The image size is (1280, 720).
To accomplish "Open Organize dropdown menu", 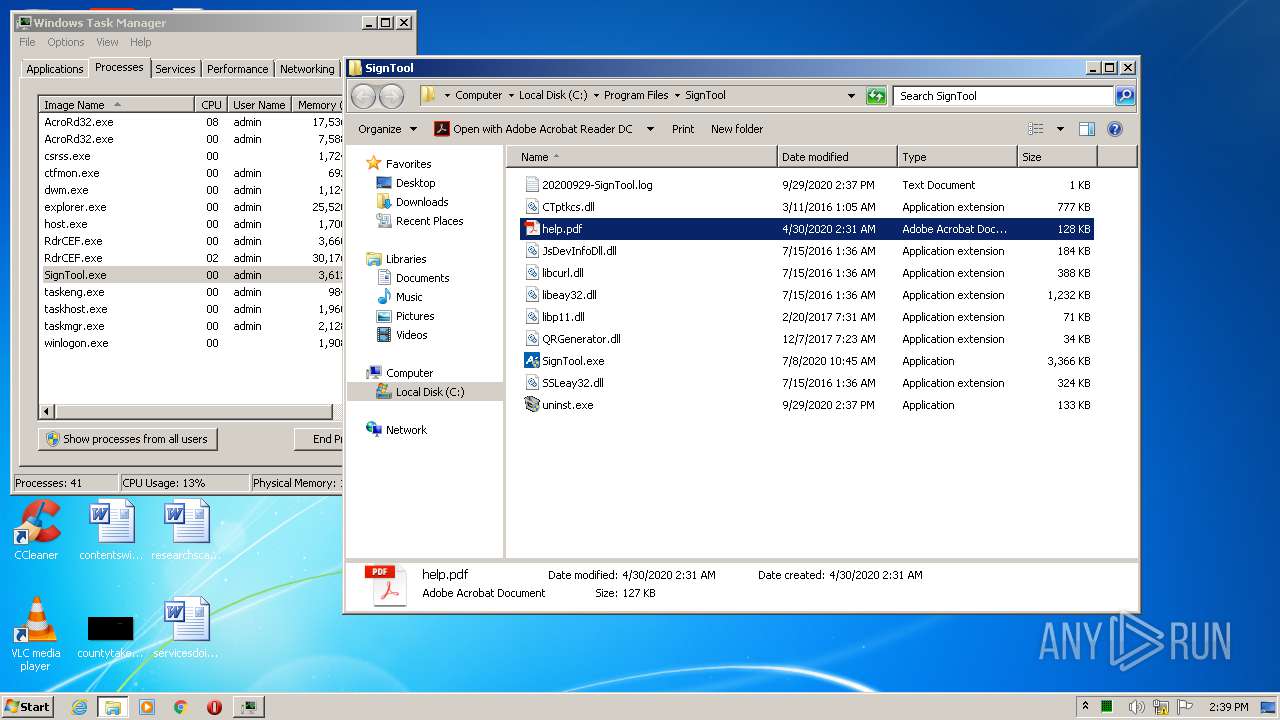I will click(x=386, y=129).
